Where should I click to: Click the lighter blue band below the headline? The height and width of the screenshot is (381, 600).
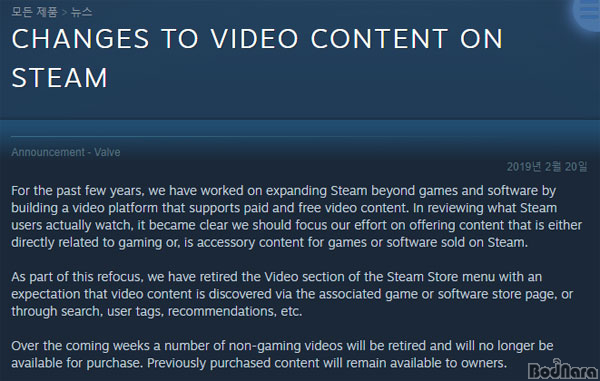[300, 127]
